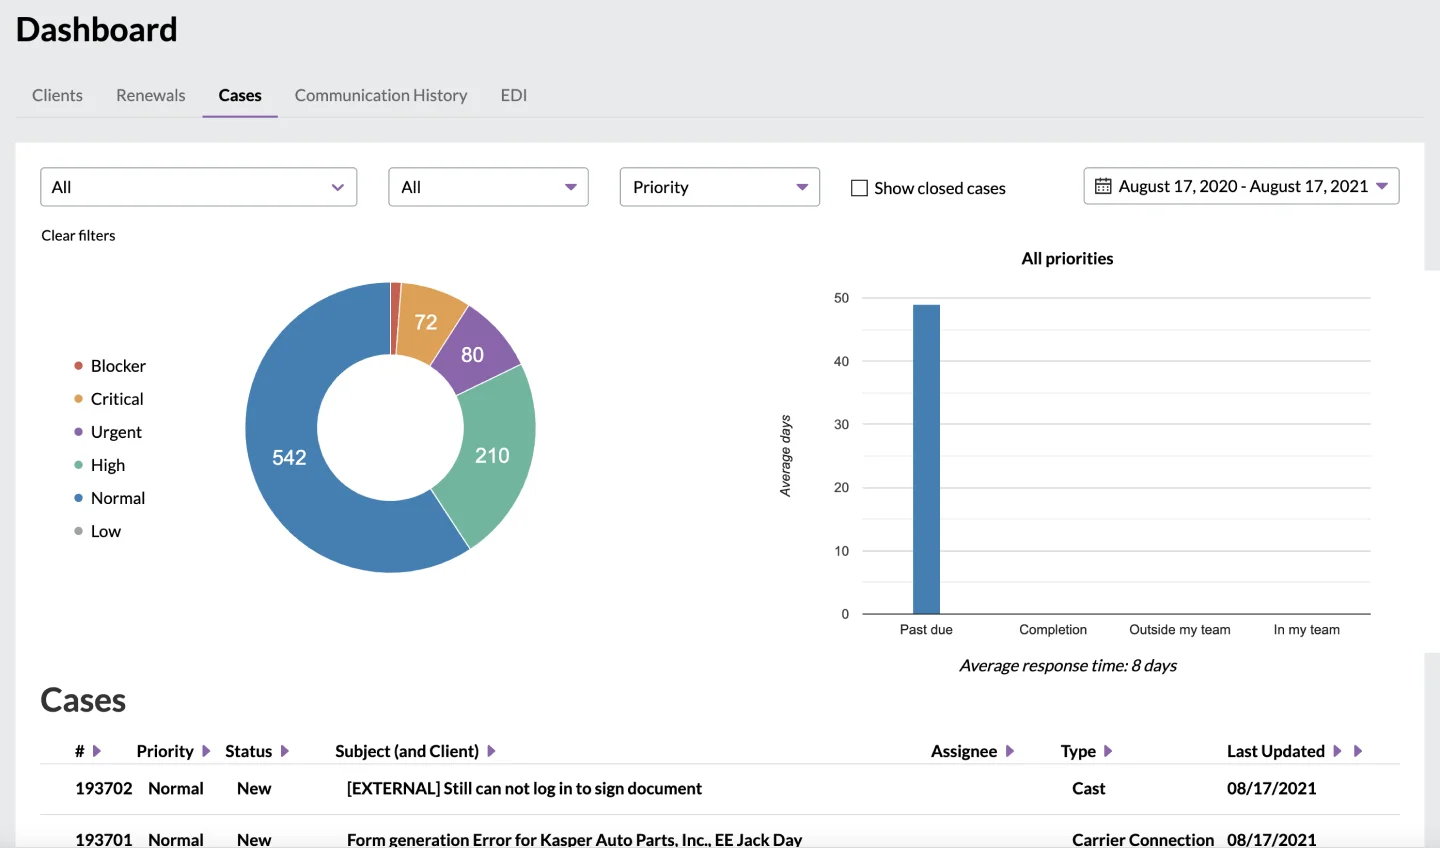Select the Cases tab
The height and width of the screenshot is (848, 1440).
click(x=240, y=95)
